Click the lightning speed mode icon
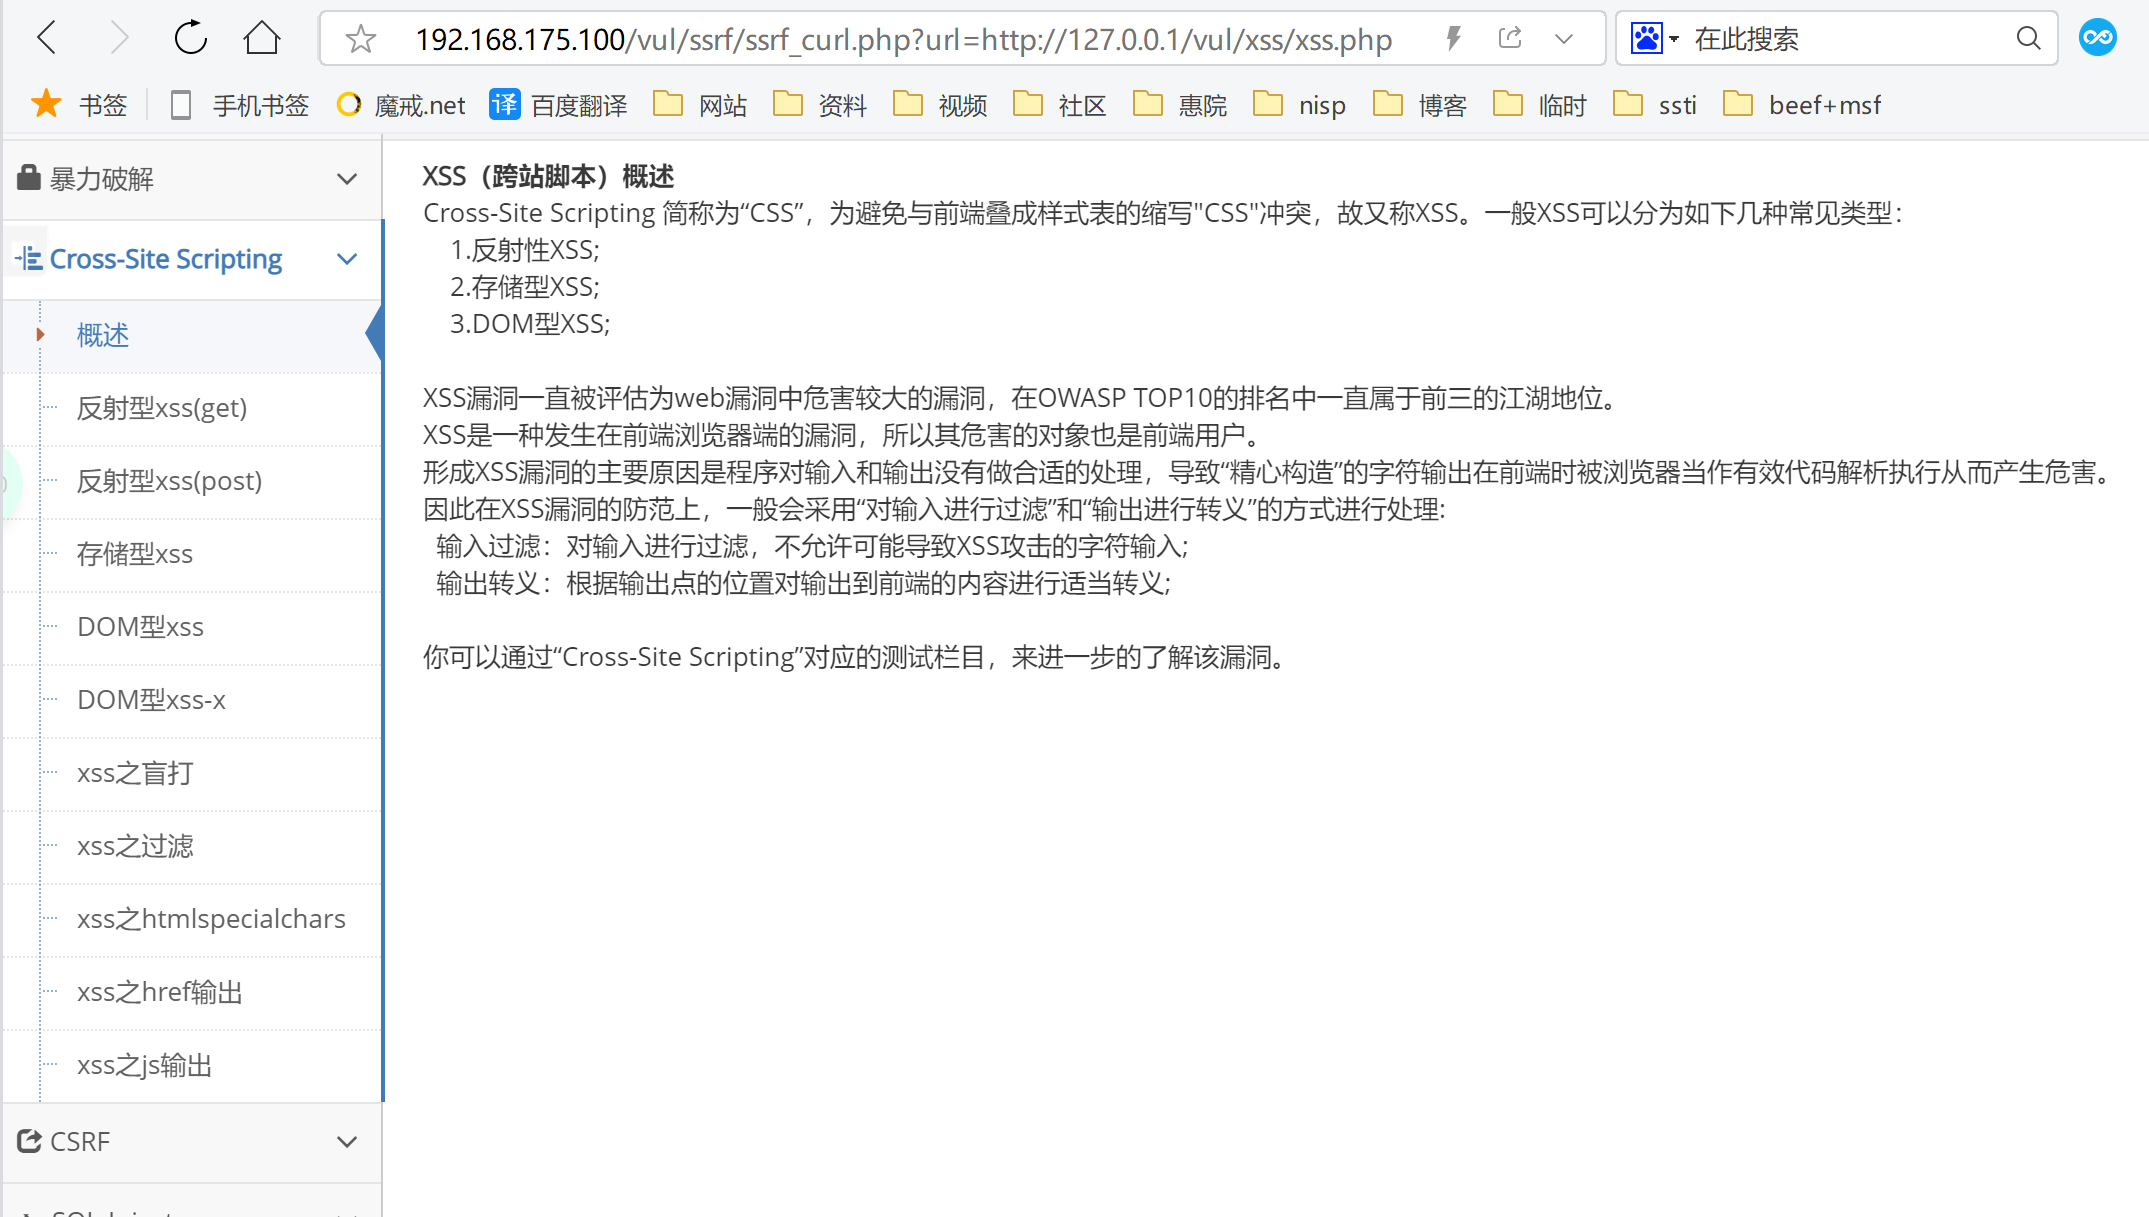Viewport: 2149px width, 1217px height. 1454,39
